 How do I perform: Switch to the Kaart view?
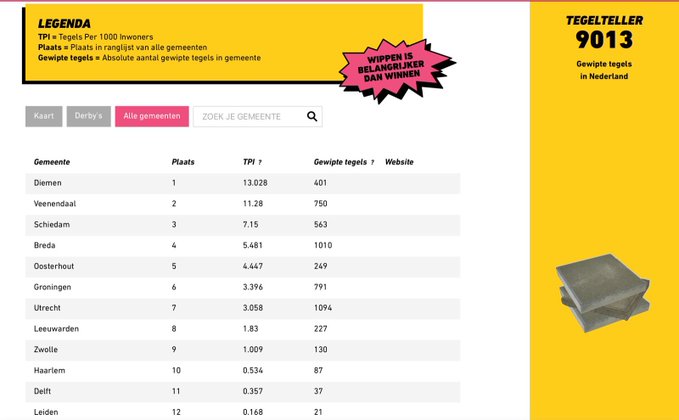(x=44, y=117)
